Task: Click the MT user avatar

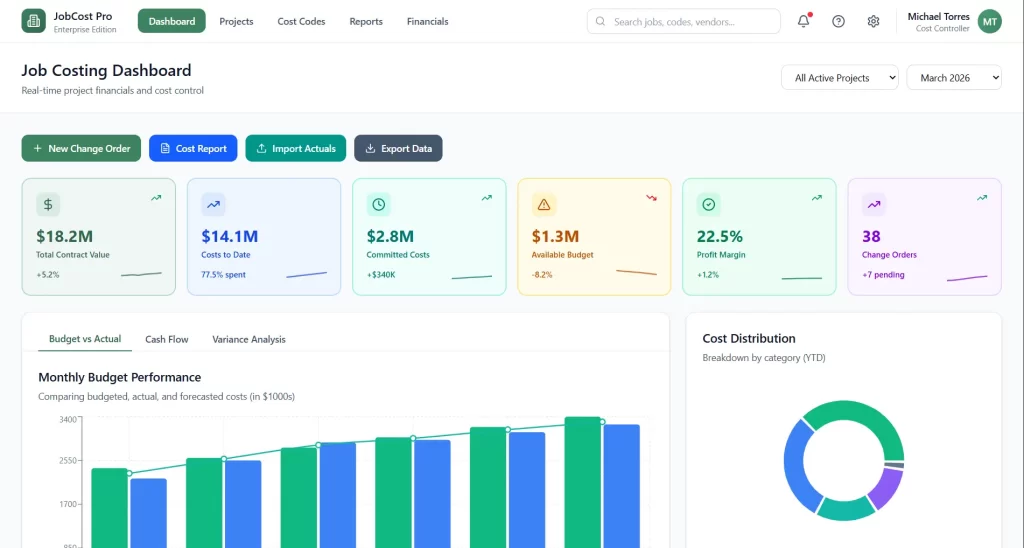Action: 989,21
